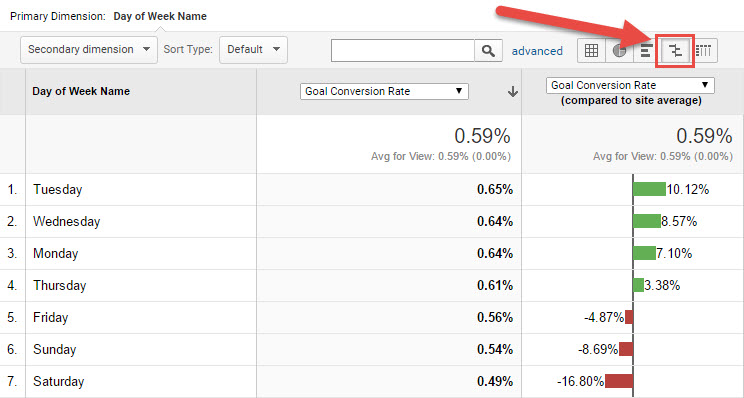Click the -4.87% comparison value

(x=604, y=317)
